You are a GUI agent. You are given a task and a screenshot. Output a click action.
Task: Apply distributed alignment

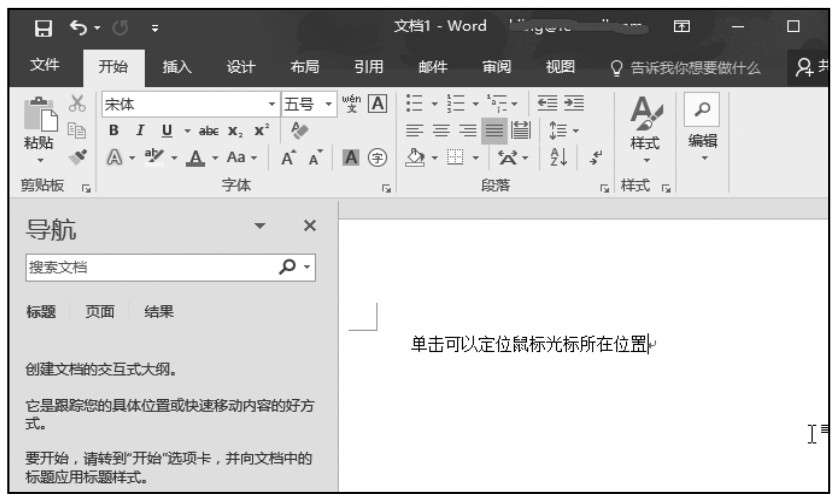[521, 130]
